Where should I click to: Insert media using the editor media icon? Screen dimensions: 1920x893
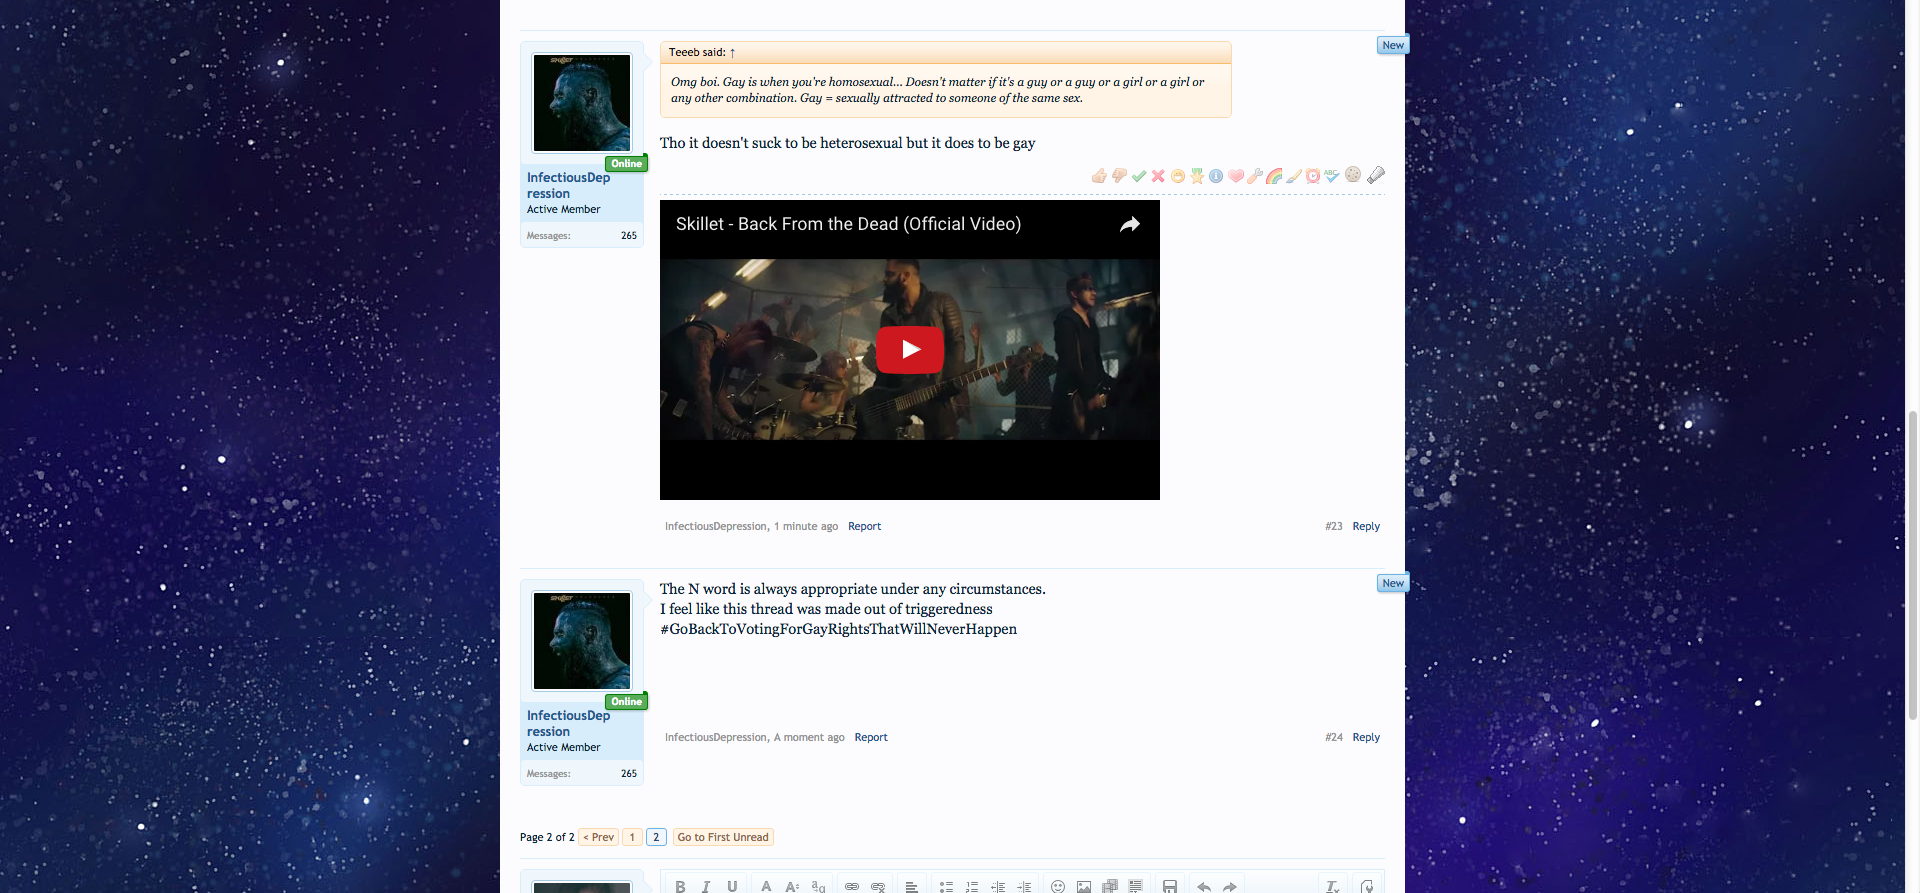(1110, 886)
